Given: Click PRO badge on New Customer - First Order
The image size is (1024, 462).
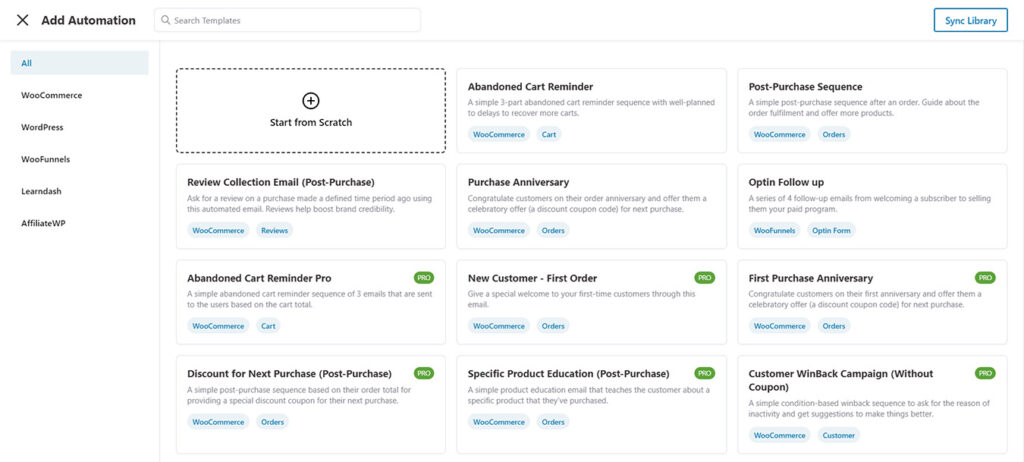Looking at the screenshot, I should click(x=705, y=278).
